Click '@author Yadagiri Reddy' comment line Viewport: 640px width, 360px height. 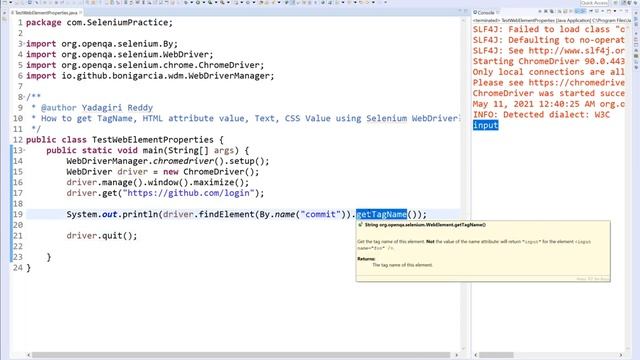tap(97, 108)
